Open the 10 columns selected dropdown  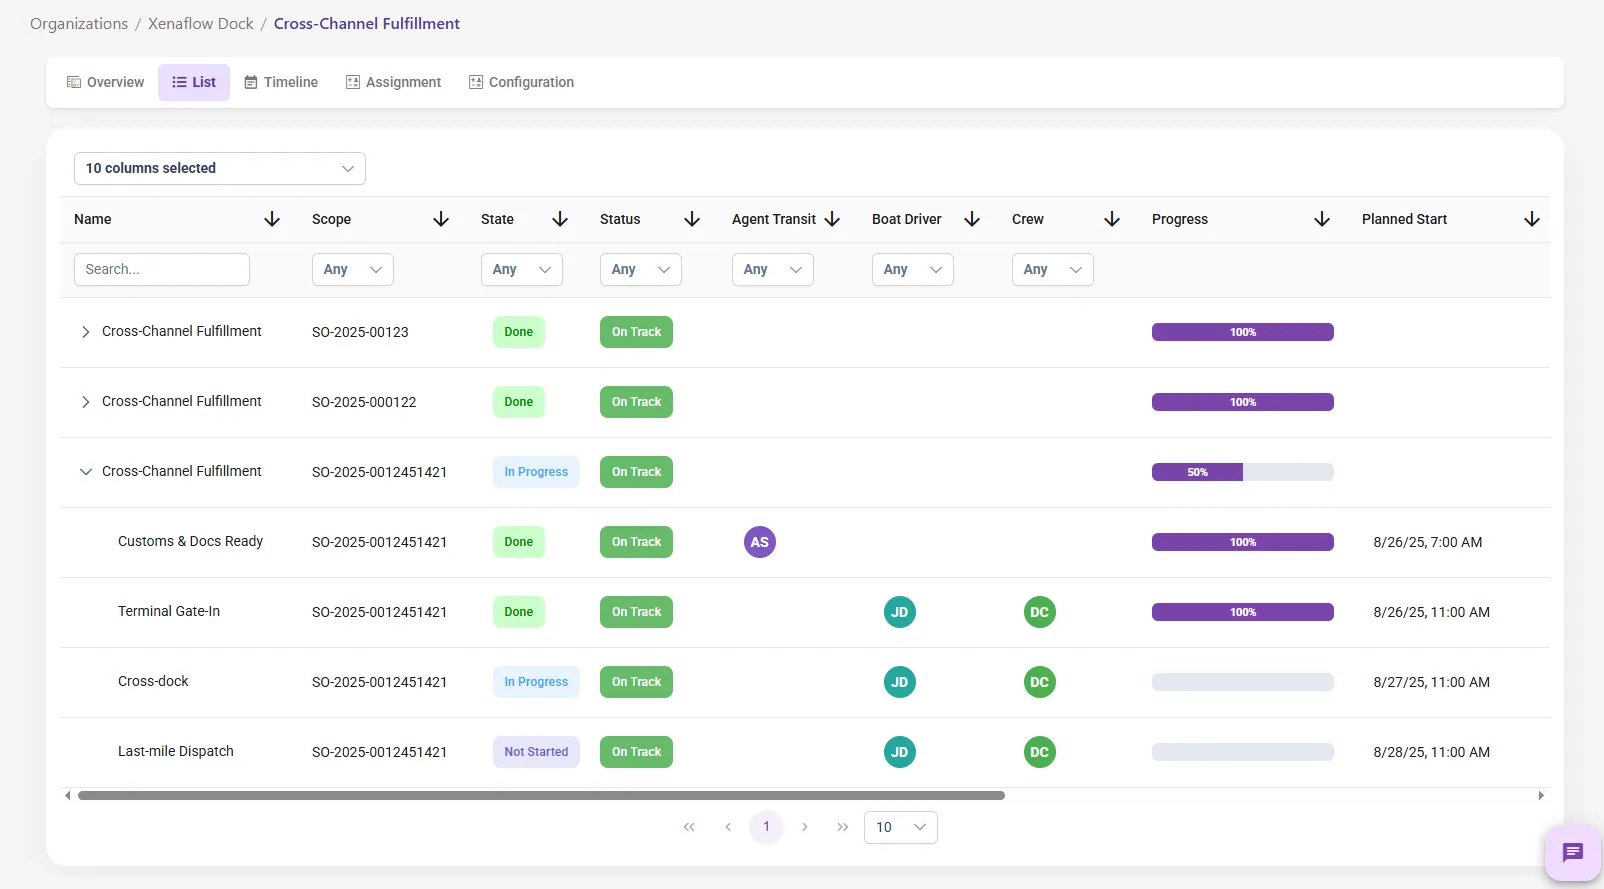(219, 168)
